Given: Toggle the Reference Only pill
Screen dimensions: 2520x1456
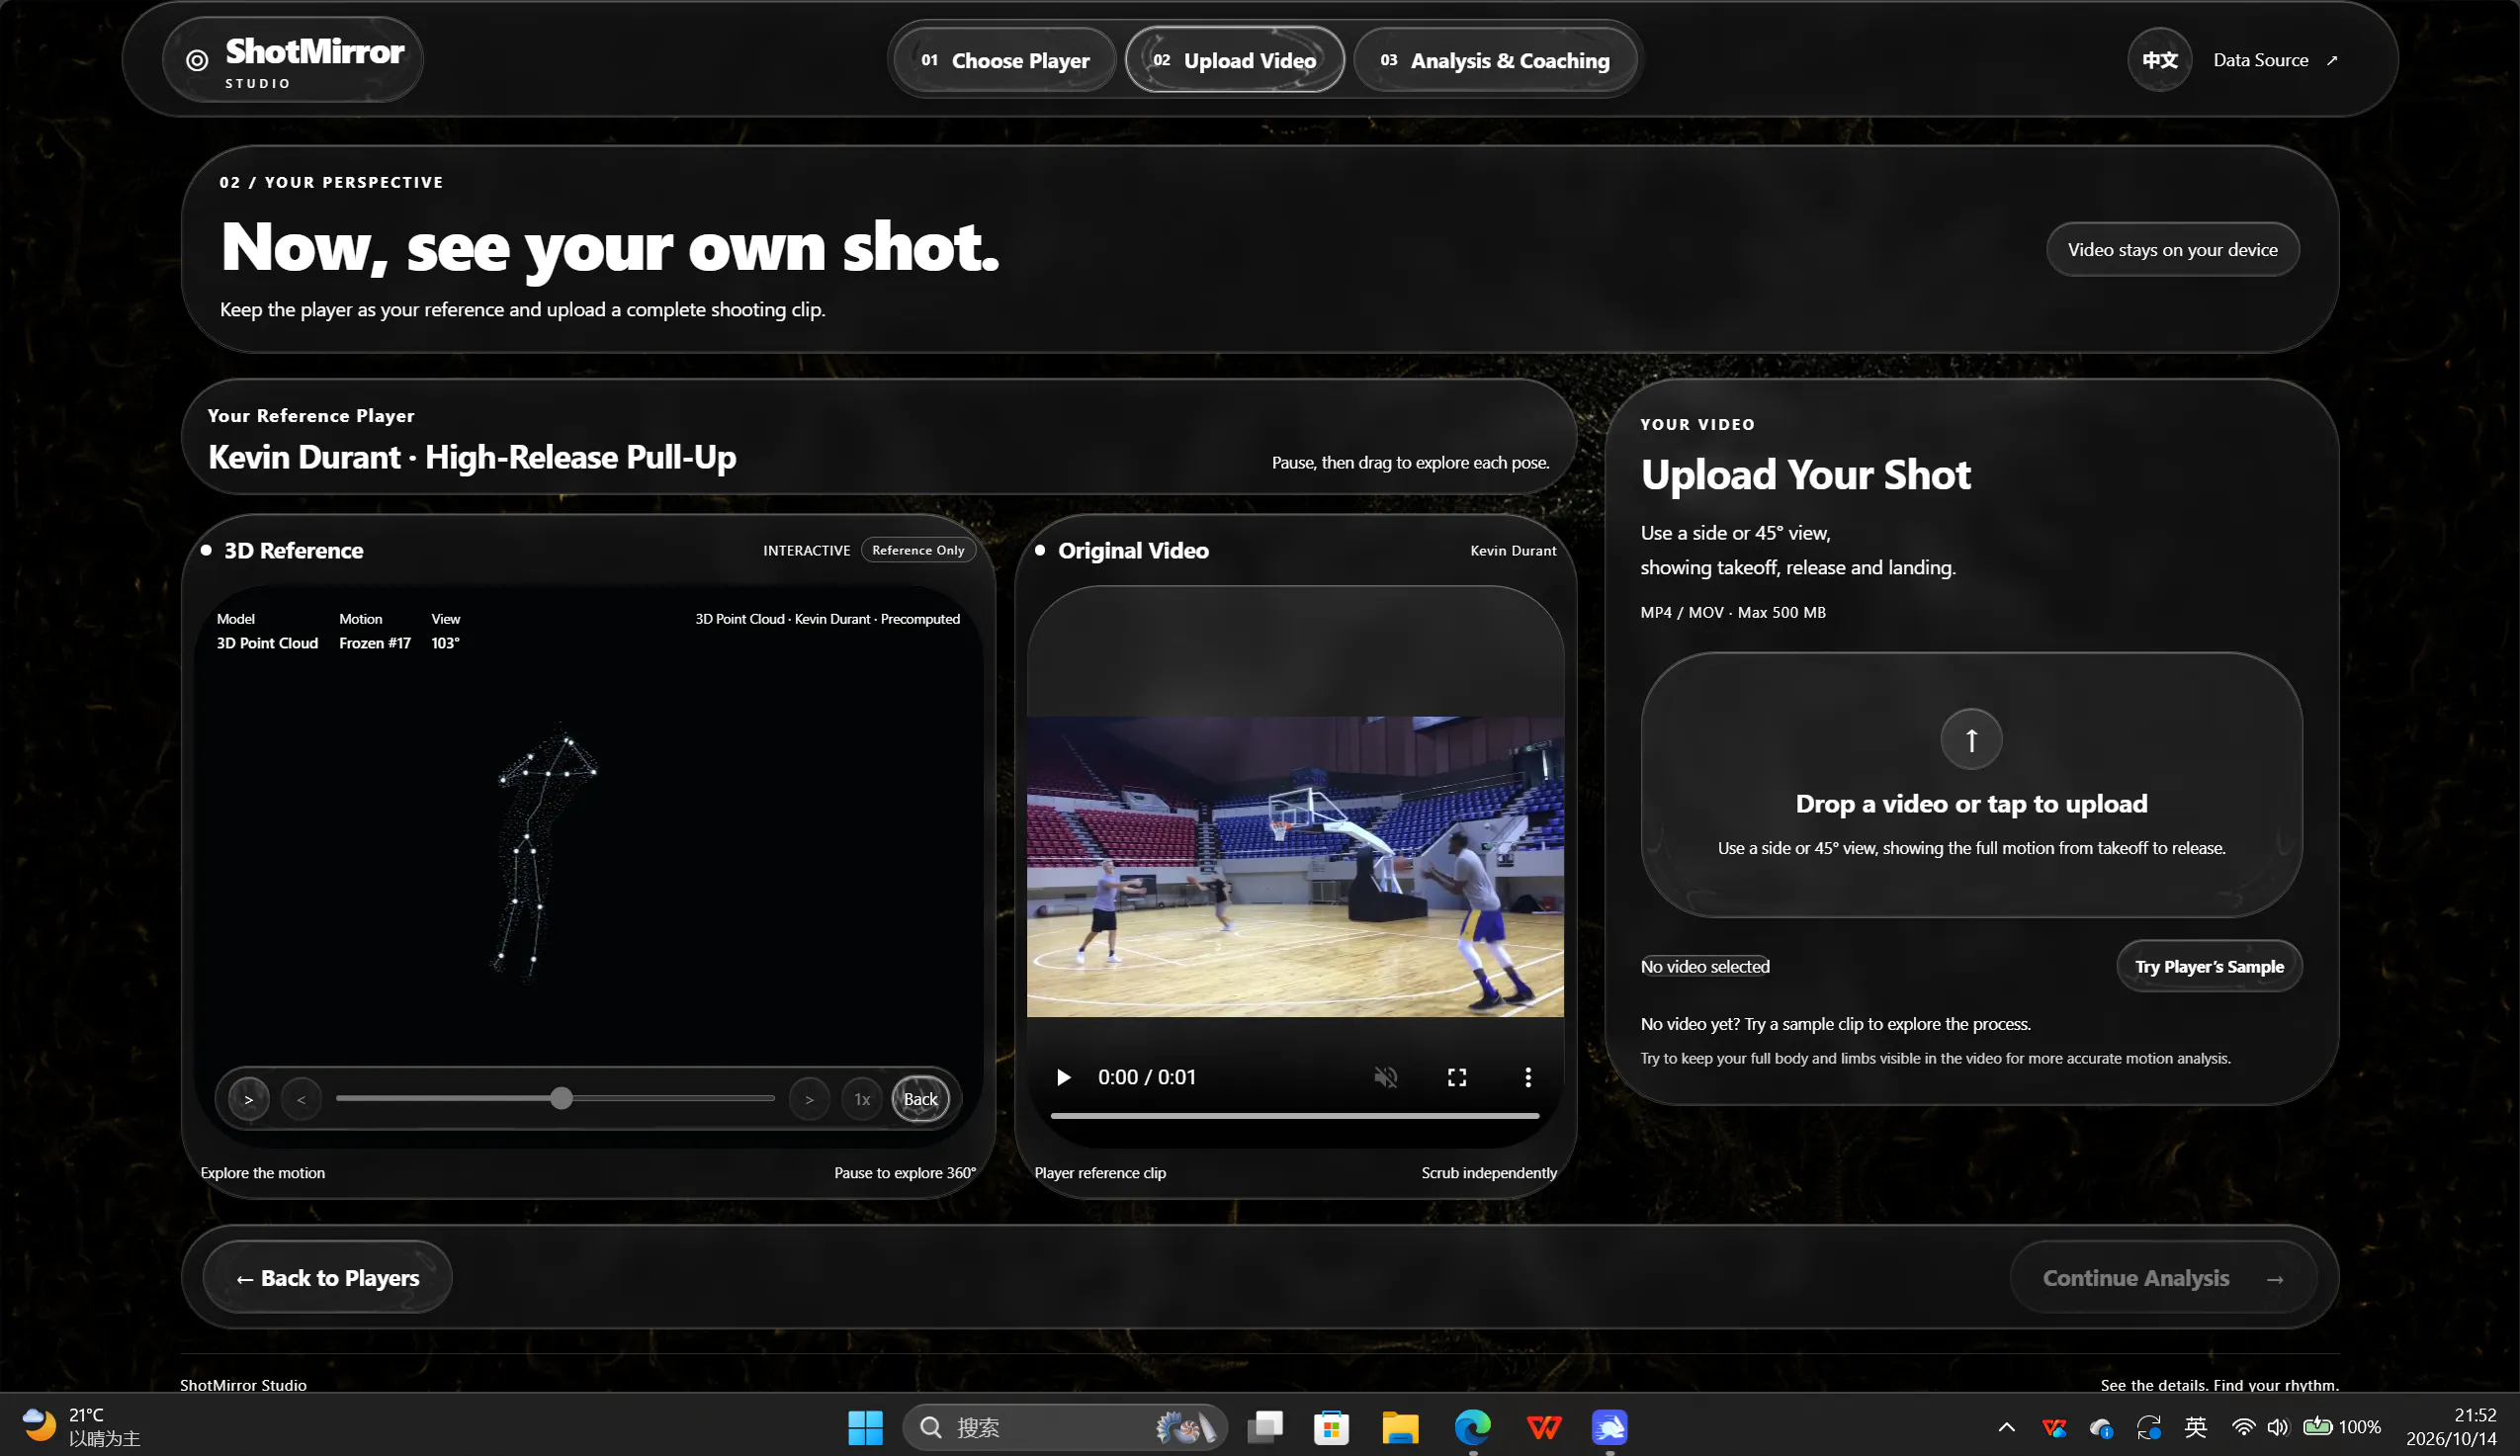Looking at the screenshot, I should pyautogui.click(x=918, y=550).
